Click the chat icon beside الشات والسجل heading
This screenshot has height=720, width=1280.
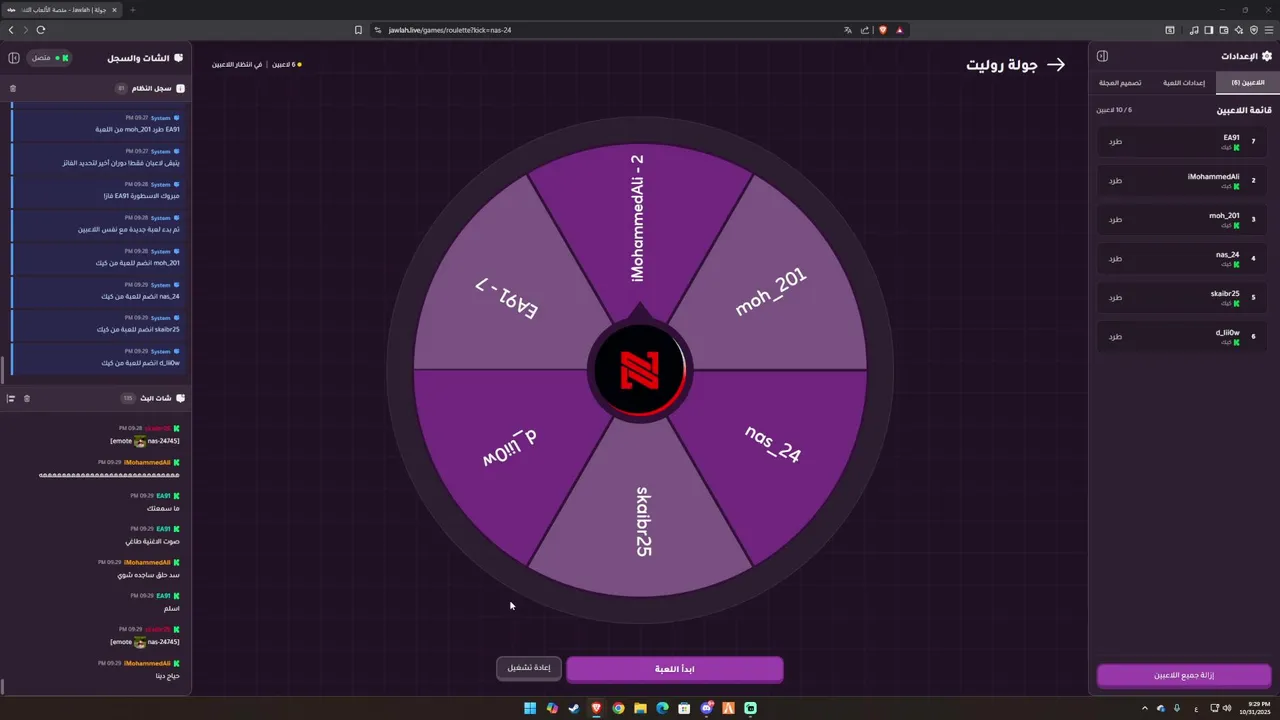pyautogui.click(x=179, y=58)
